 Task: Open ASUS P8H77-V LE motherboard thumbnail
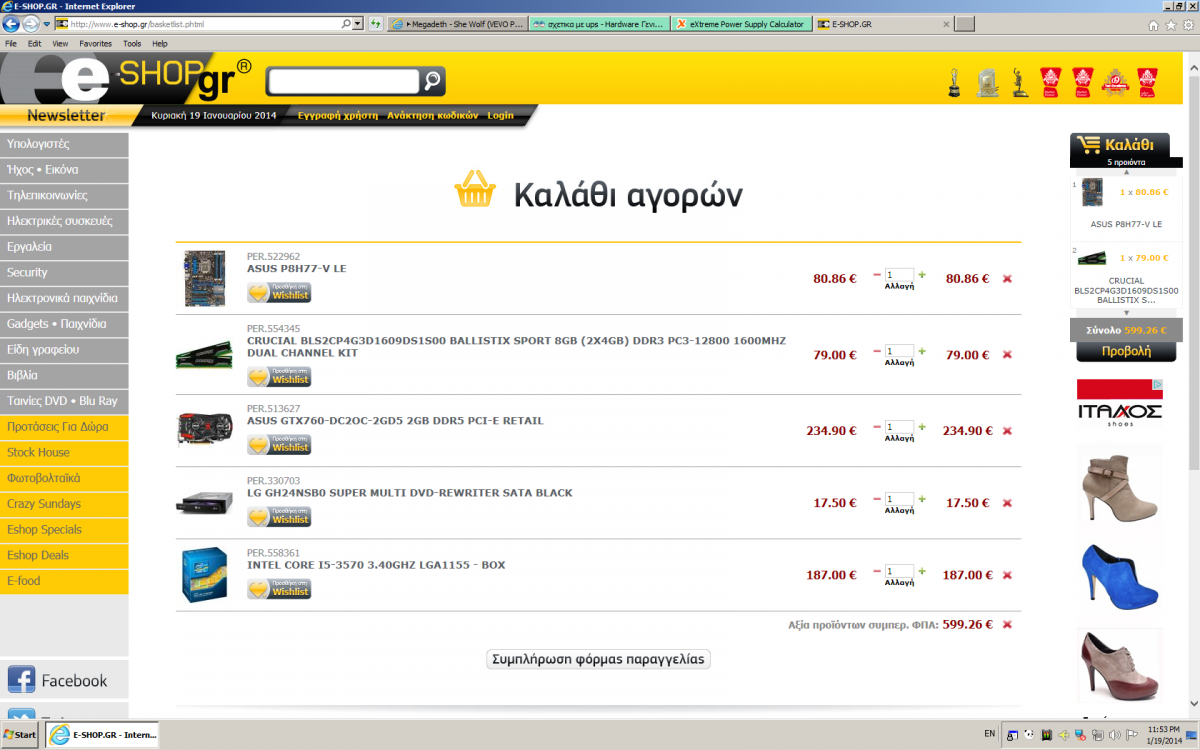[x=206, y=278]
